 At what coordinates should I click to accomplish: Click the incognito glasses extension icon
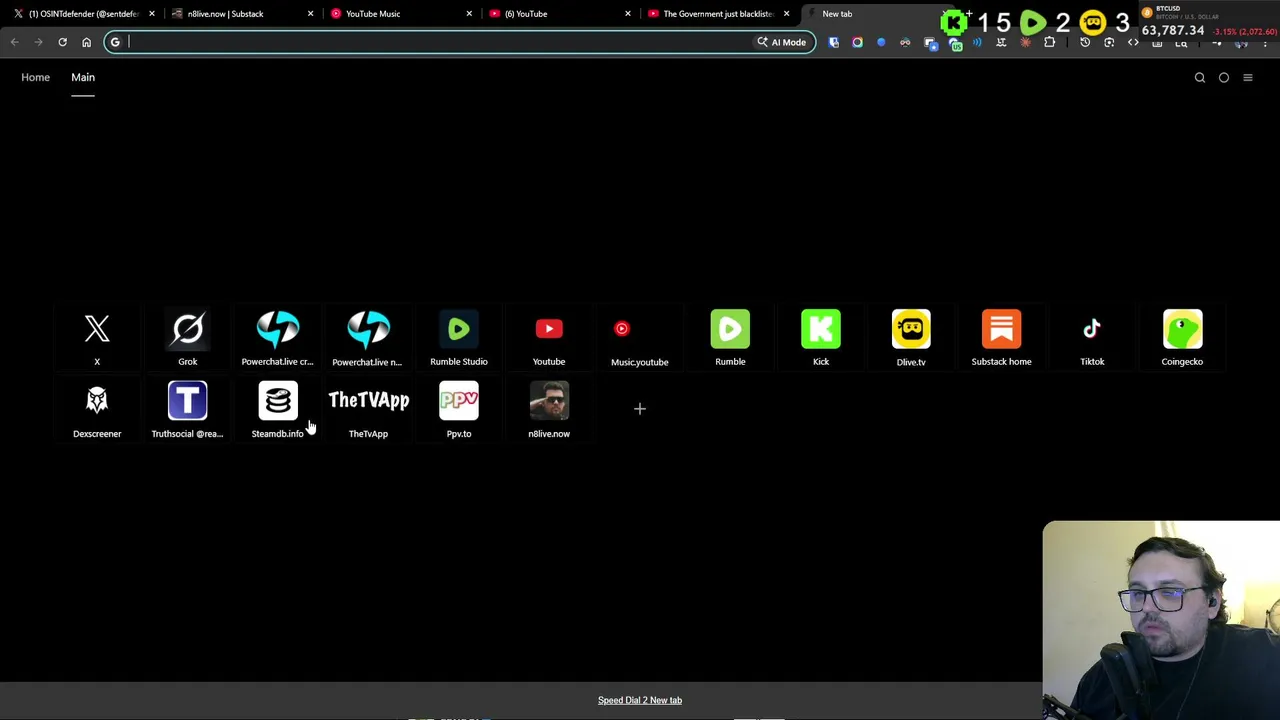905,42
